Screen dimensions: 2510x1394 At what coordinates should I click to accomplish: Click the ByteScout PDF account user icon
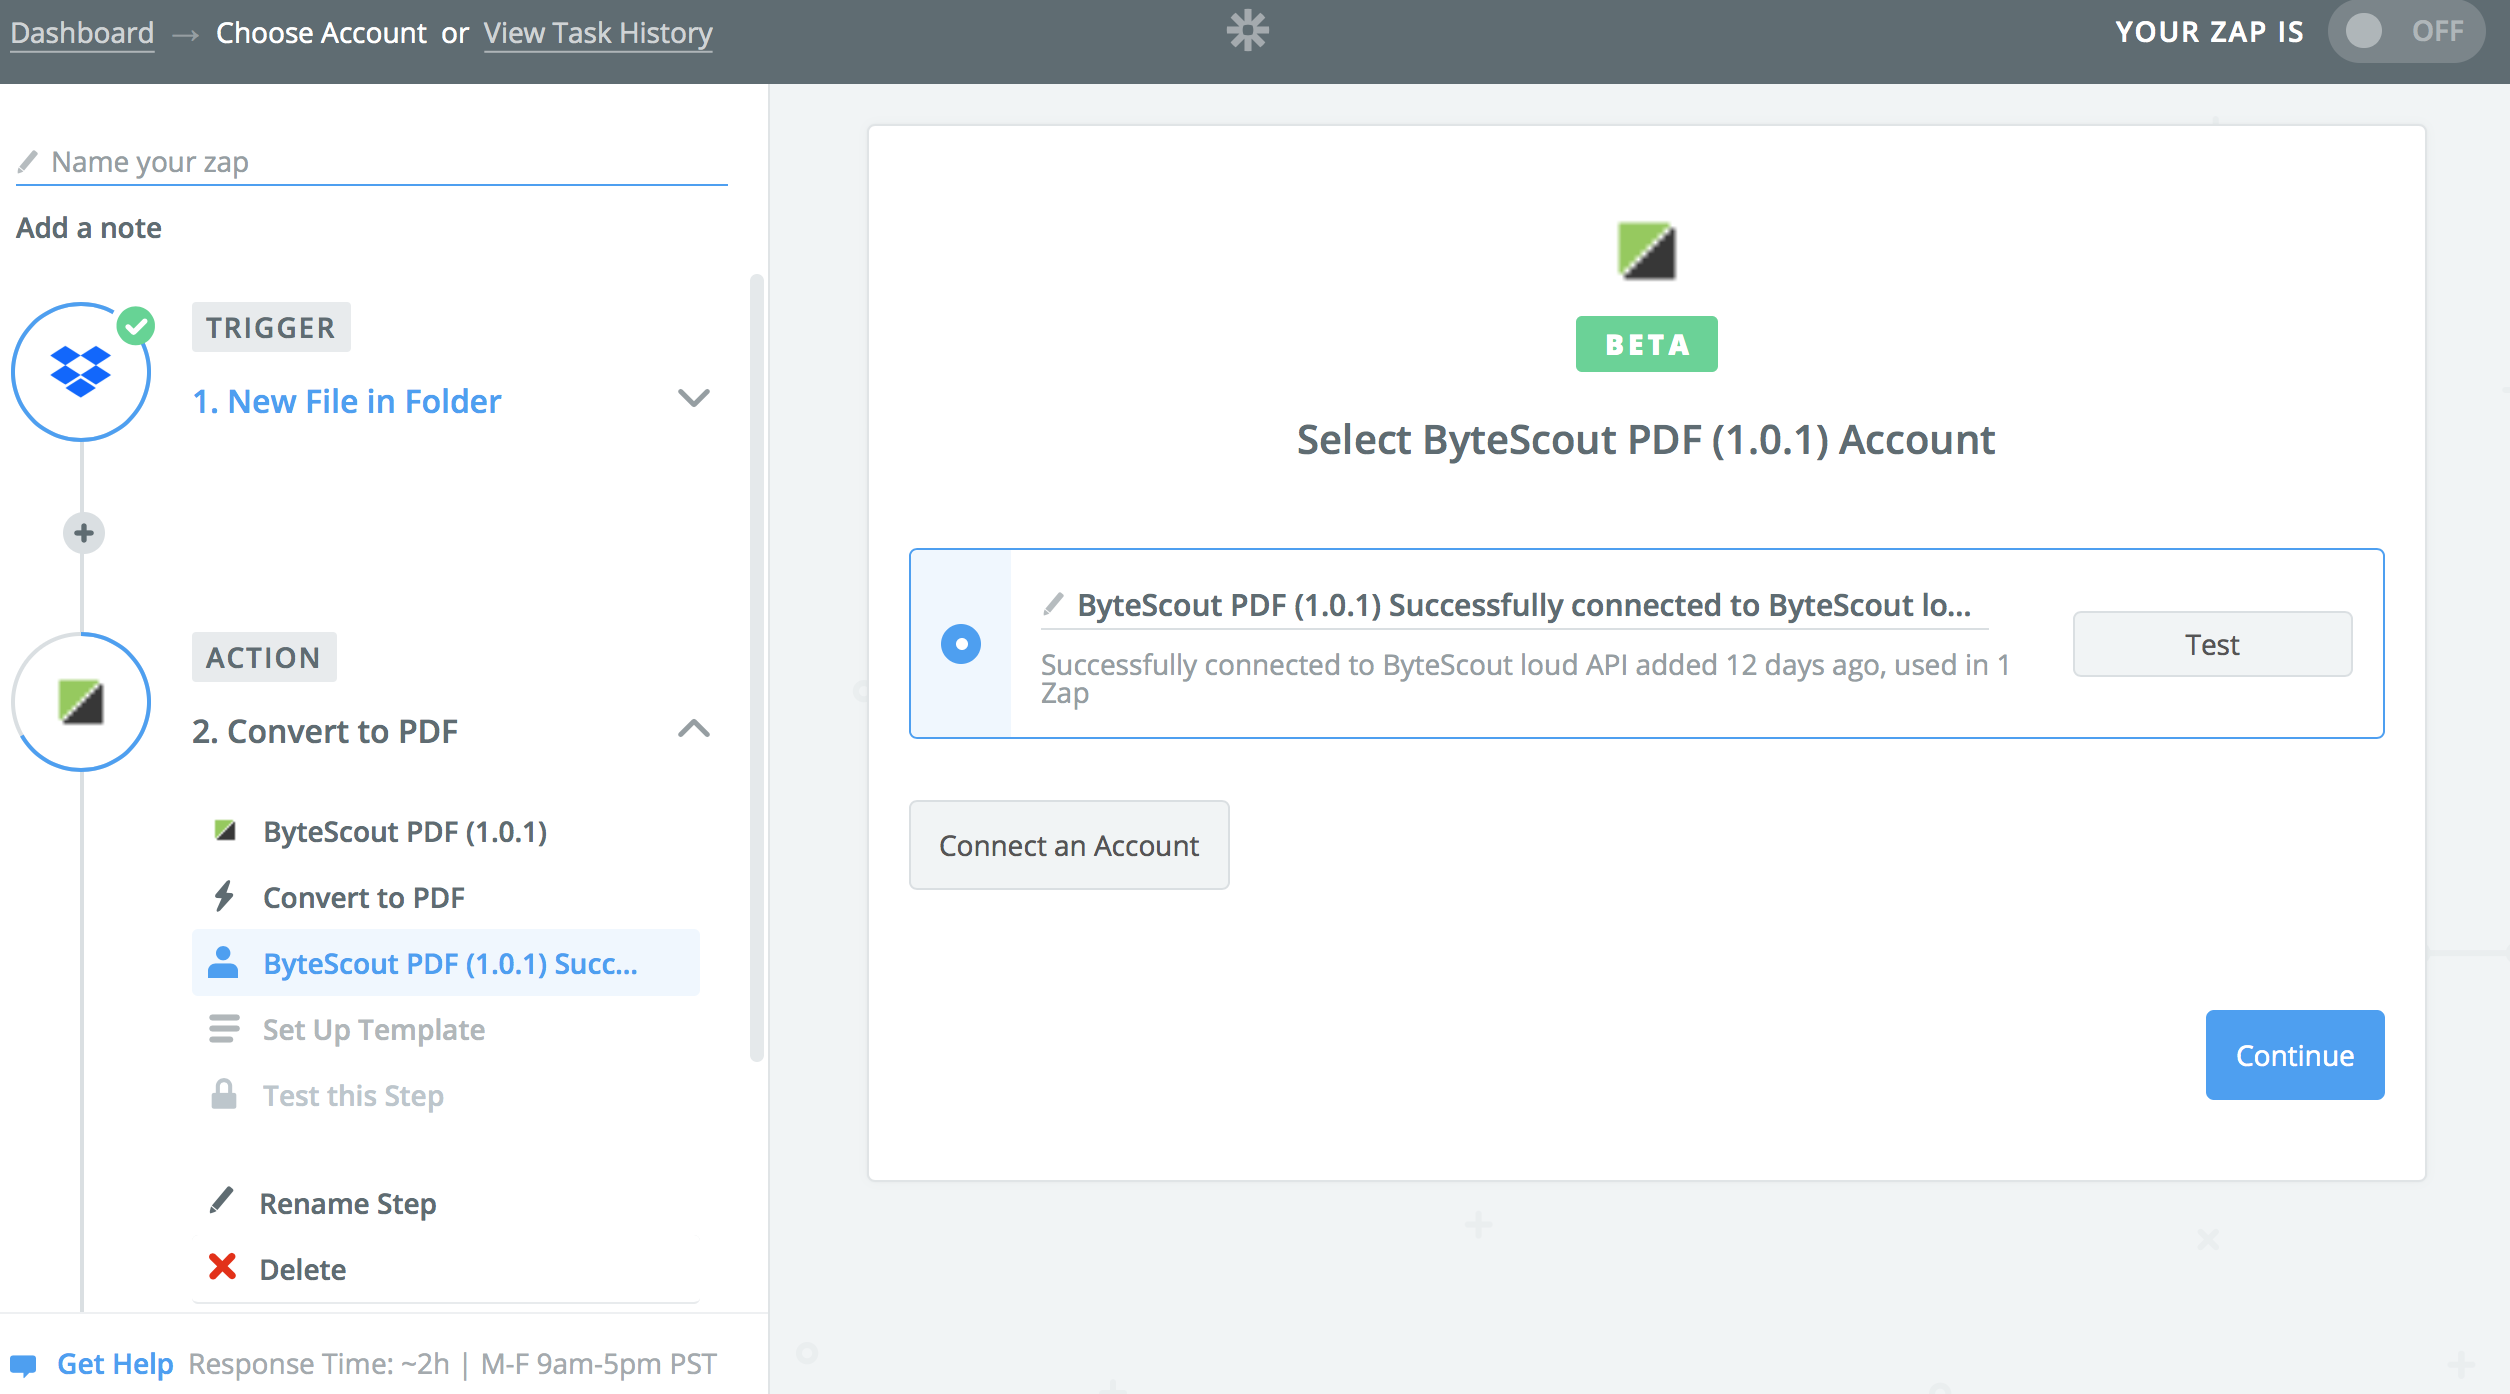coord(221,961)
